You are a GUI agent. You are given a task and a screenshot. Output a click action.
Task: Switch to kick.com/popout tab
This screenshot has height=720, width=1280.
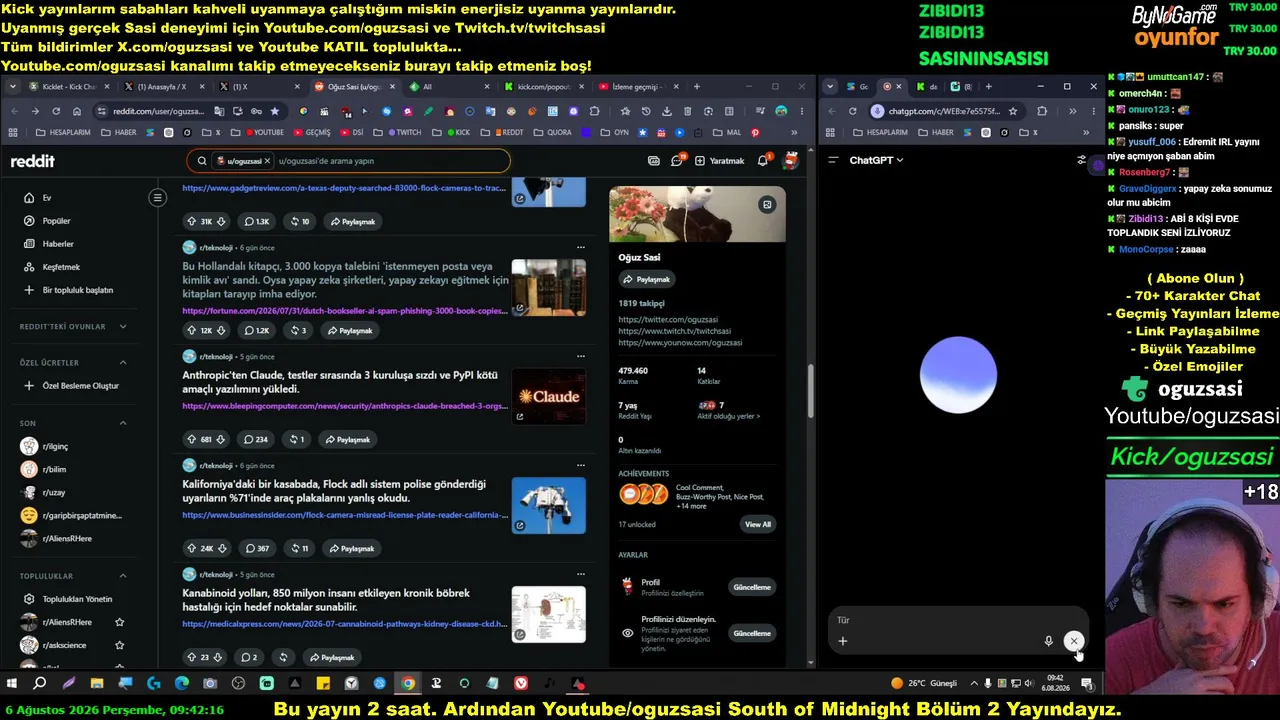(x=543, y=87)
